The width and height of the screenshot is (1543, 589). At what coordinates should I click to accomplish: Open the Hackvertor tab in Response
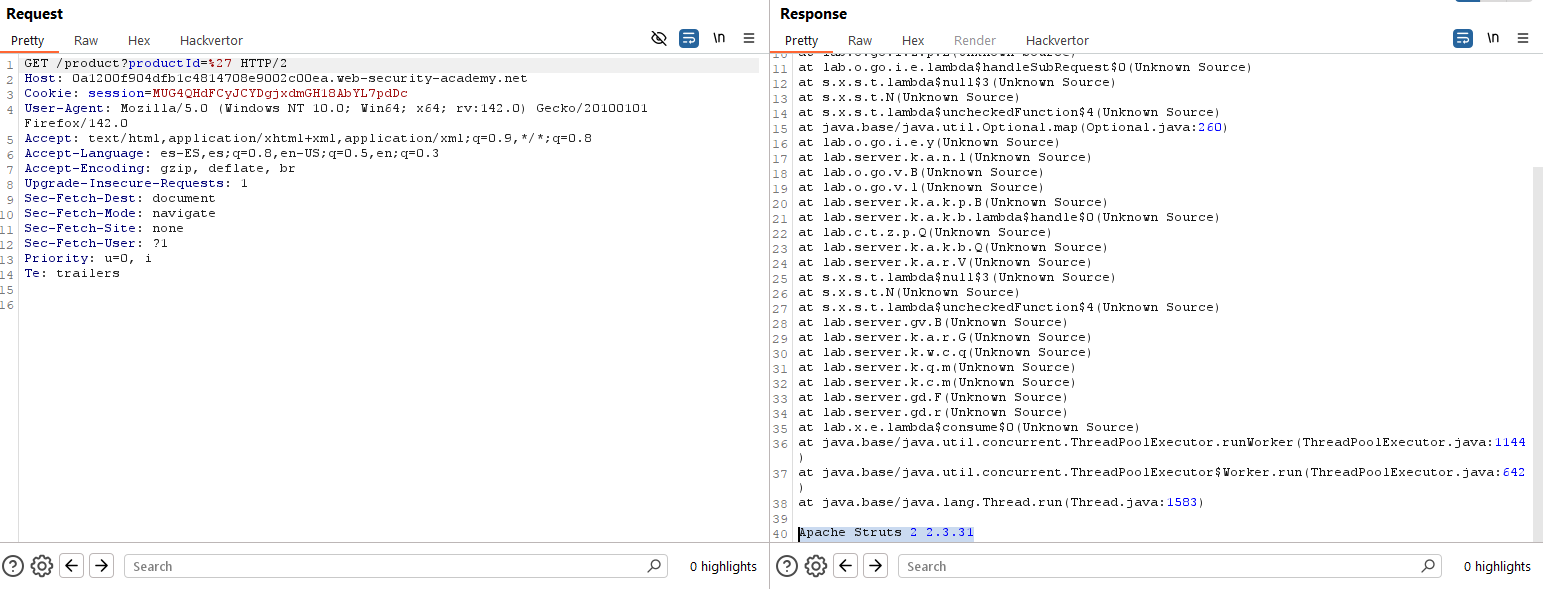coord(1057,41)
